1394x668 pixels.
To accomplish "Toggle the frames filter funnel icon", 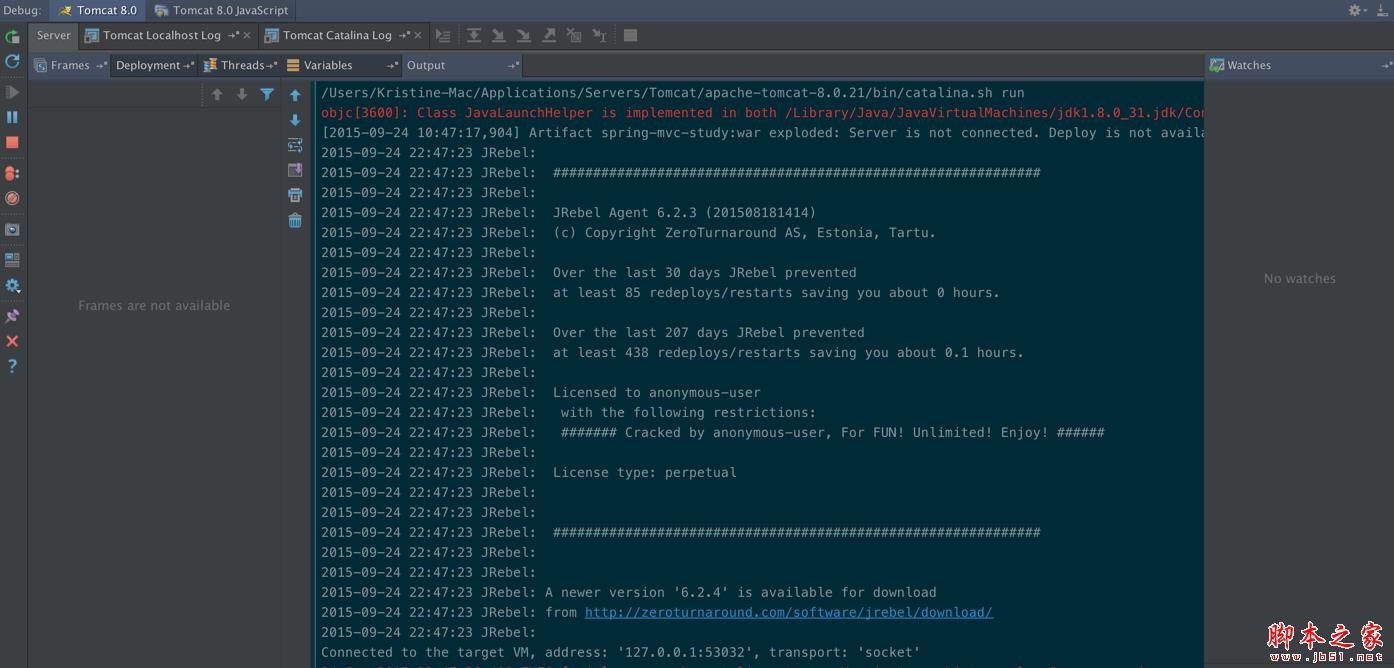I will click(267, 94).
